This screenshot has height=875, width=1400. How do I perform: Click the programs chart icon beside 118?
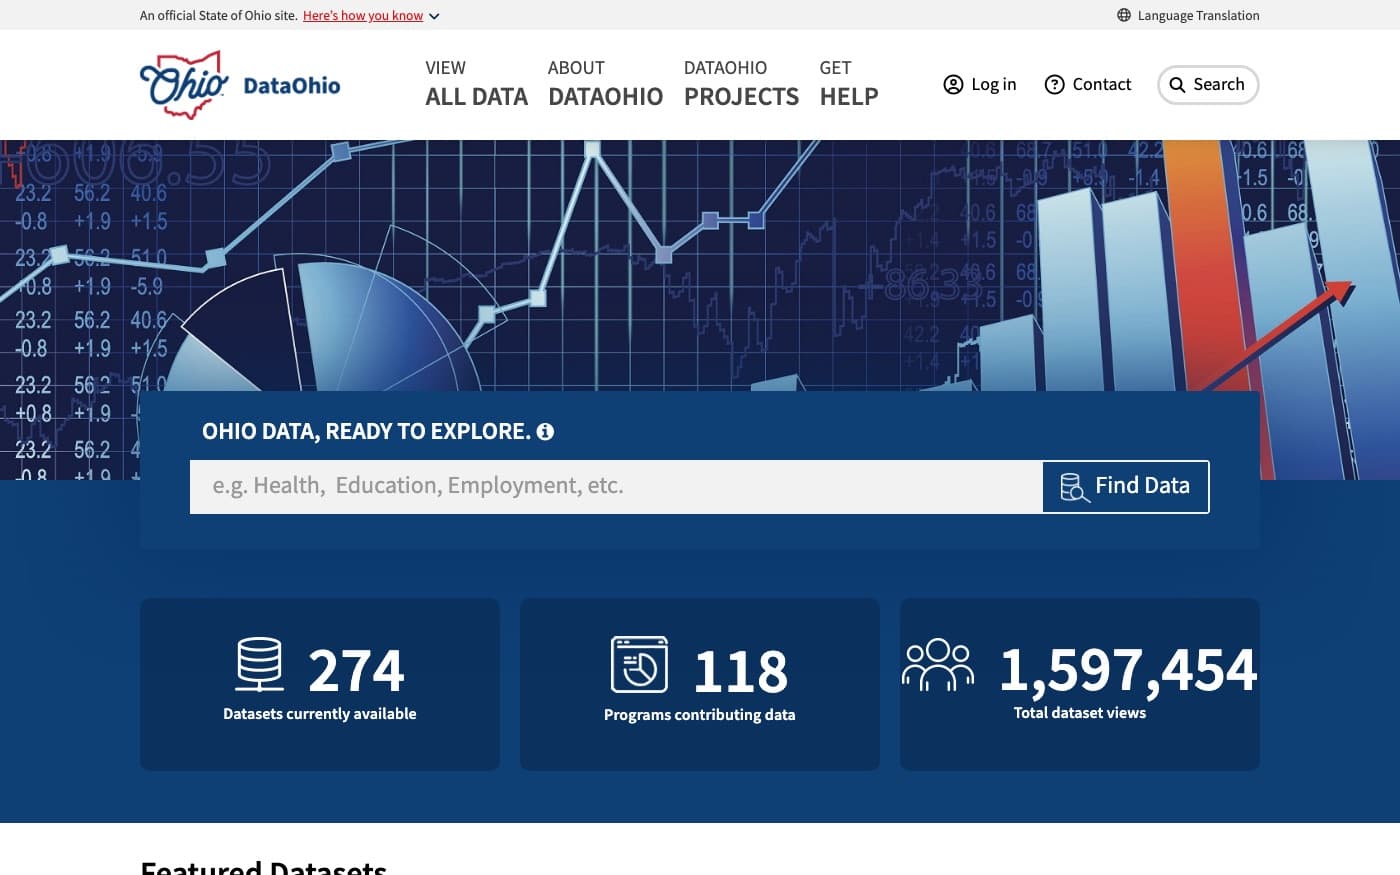tap(639, 665)
